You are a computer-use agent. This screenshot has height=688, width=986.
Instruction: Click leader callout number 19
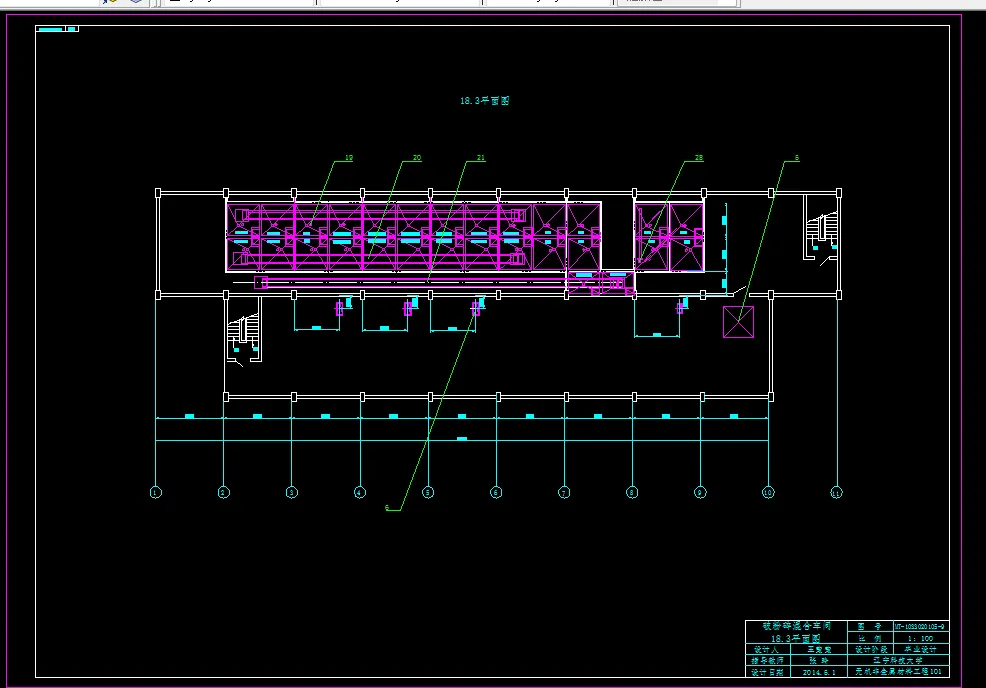(349, 158)
